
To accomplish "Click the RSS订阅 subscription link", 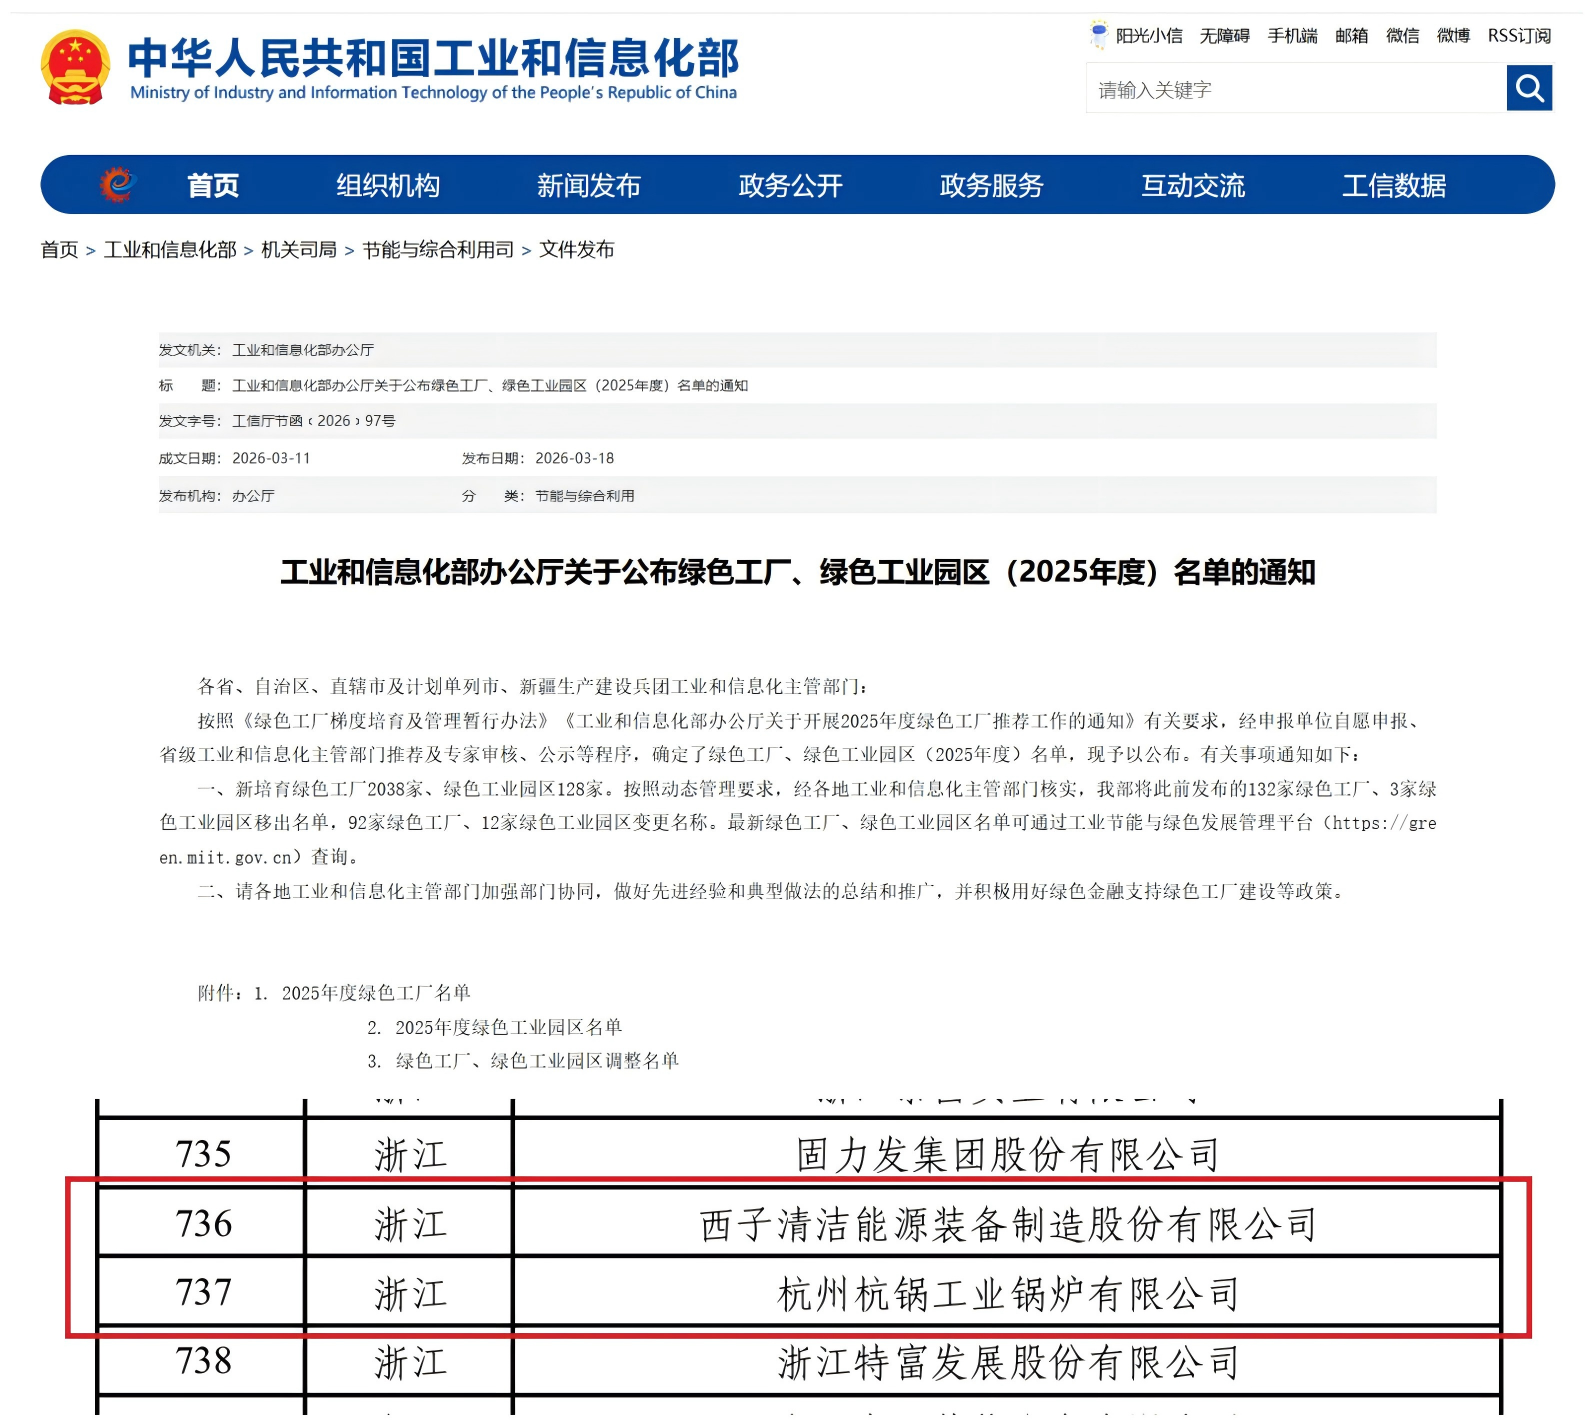I will (x=1518, y=36).
